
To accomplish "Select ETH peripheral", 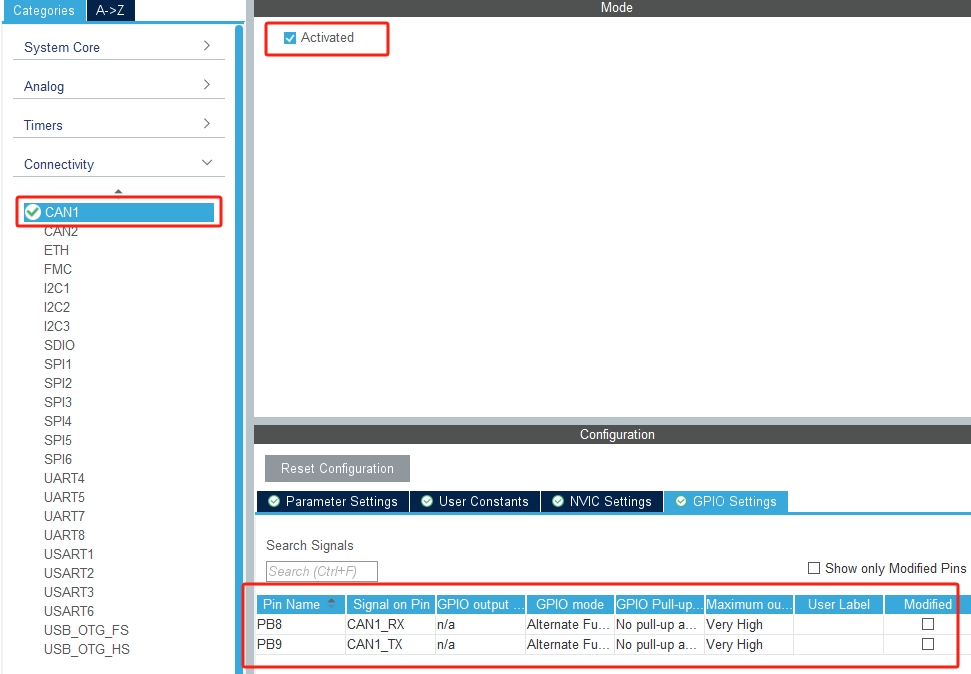I will click(56, 250).
